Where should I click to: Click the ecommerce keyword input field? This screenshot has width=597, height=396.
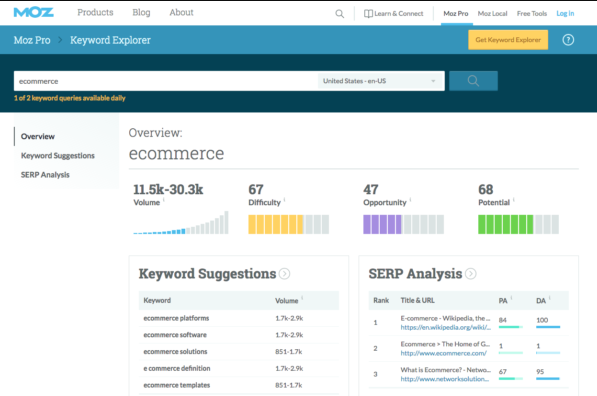click(166, 81)
